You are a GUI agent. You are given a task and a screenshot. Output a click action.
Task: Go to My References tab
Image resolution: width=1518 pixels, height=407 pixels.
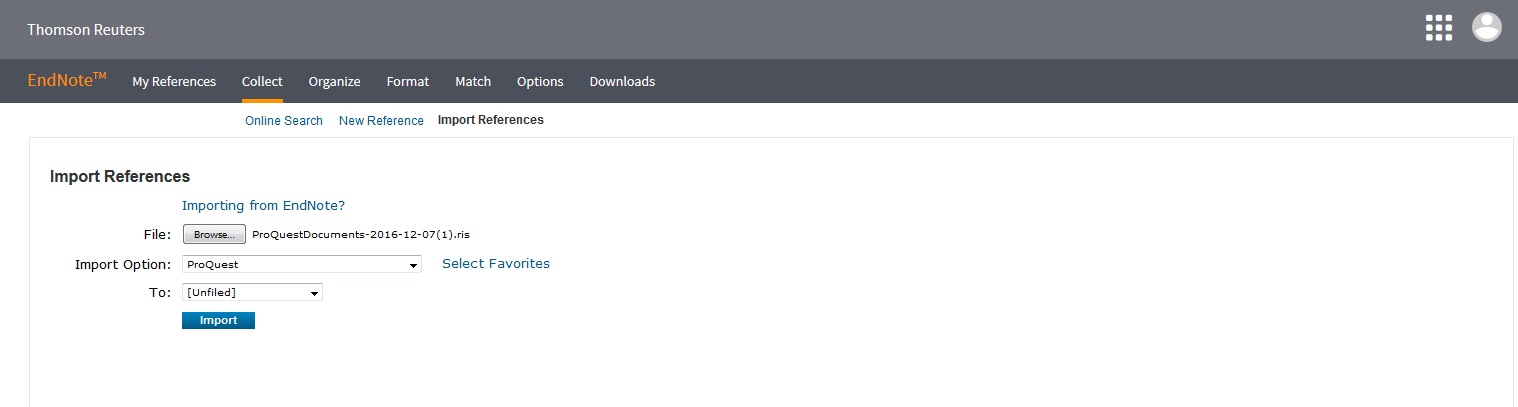[174, 82]
